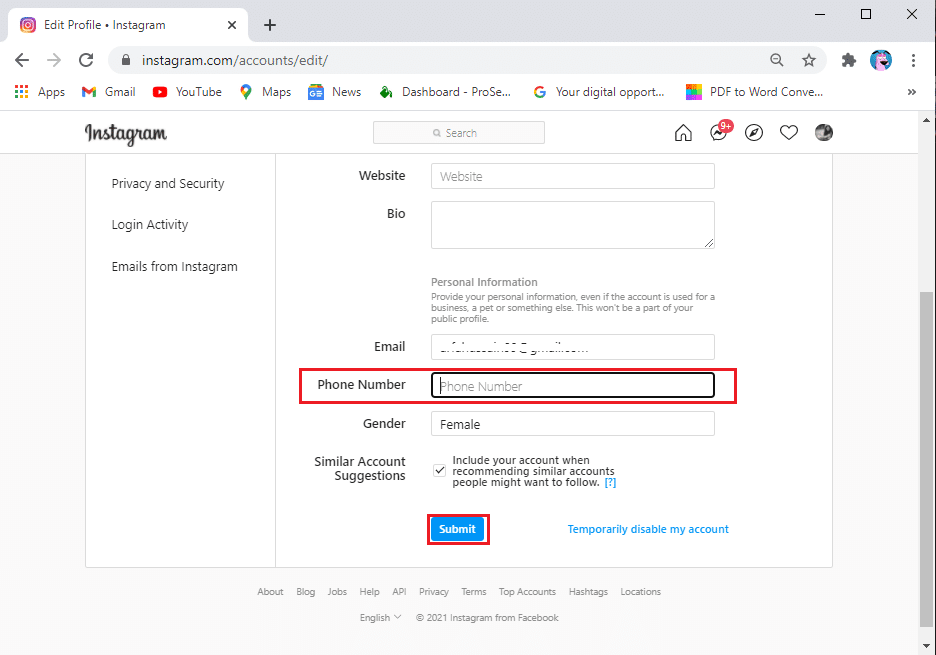Click Temporarily disable my account link
The width and height of the screenshot is (936, 655).
(648, 529)
